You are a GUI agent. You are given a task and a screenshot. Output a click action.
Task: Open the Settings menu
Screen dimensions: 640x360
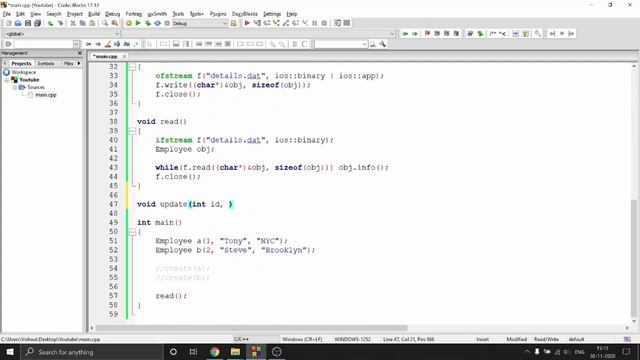click(x=272, y=14)
